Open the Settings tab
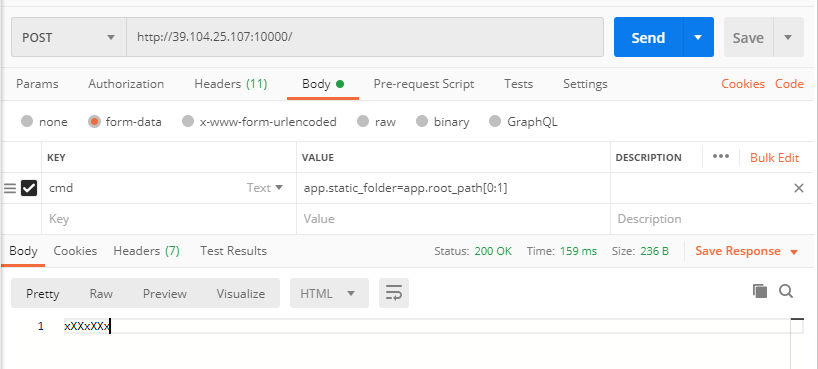The height and width of the screenshot is (369, 818). coord(585,84)
